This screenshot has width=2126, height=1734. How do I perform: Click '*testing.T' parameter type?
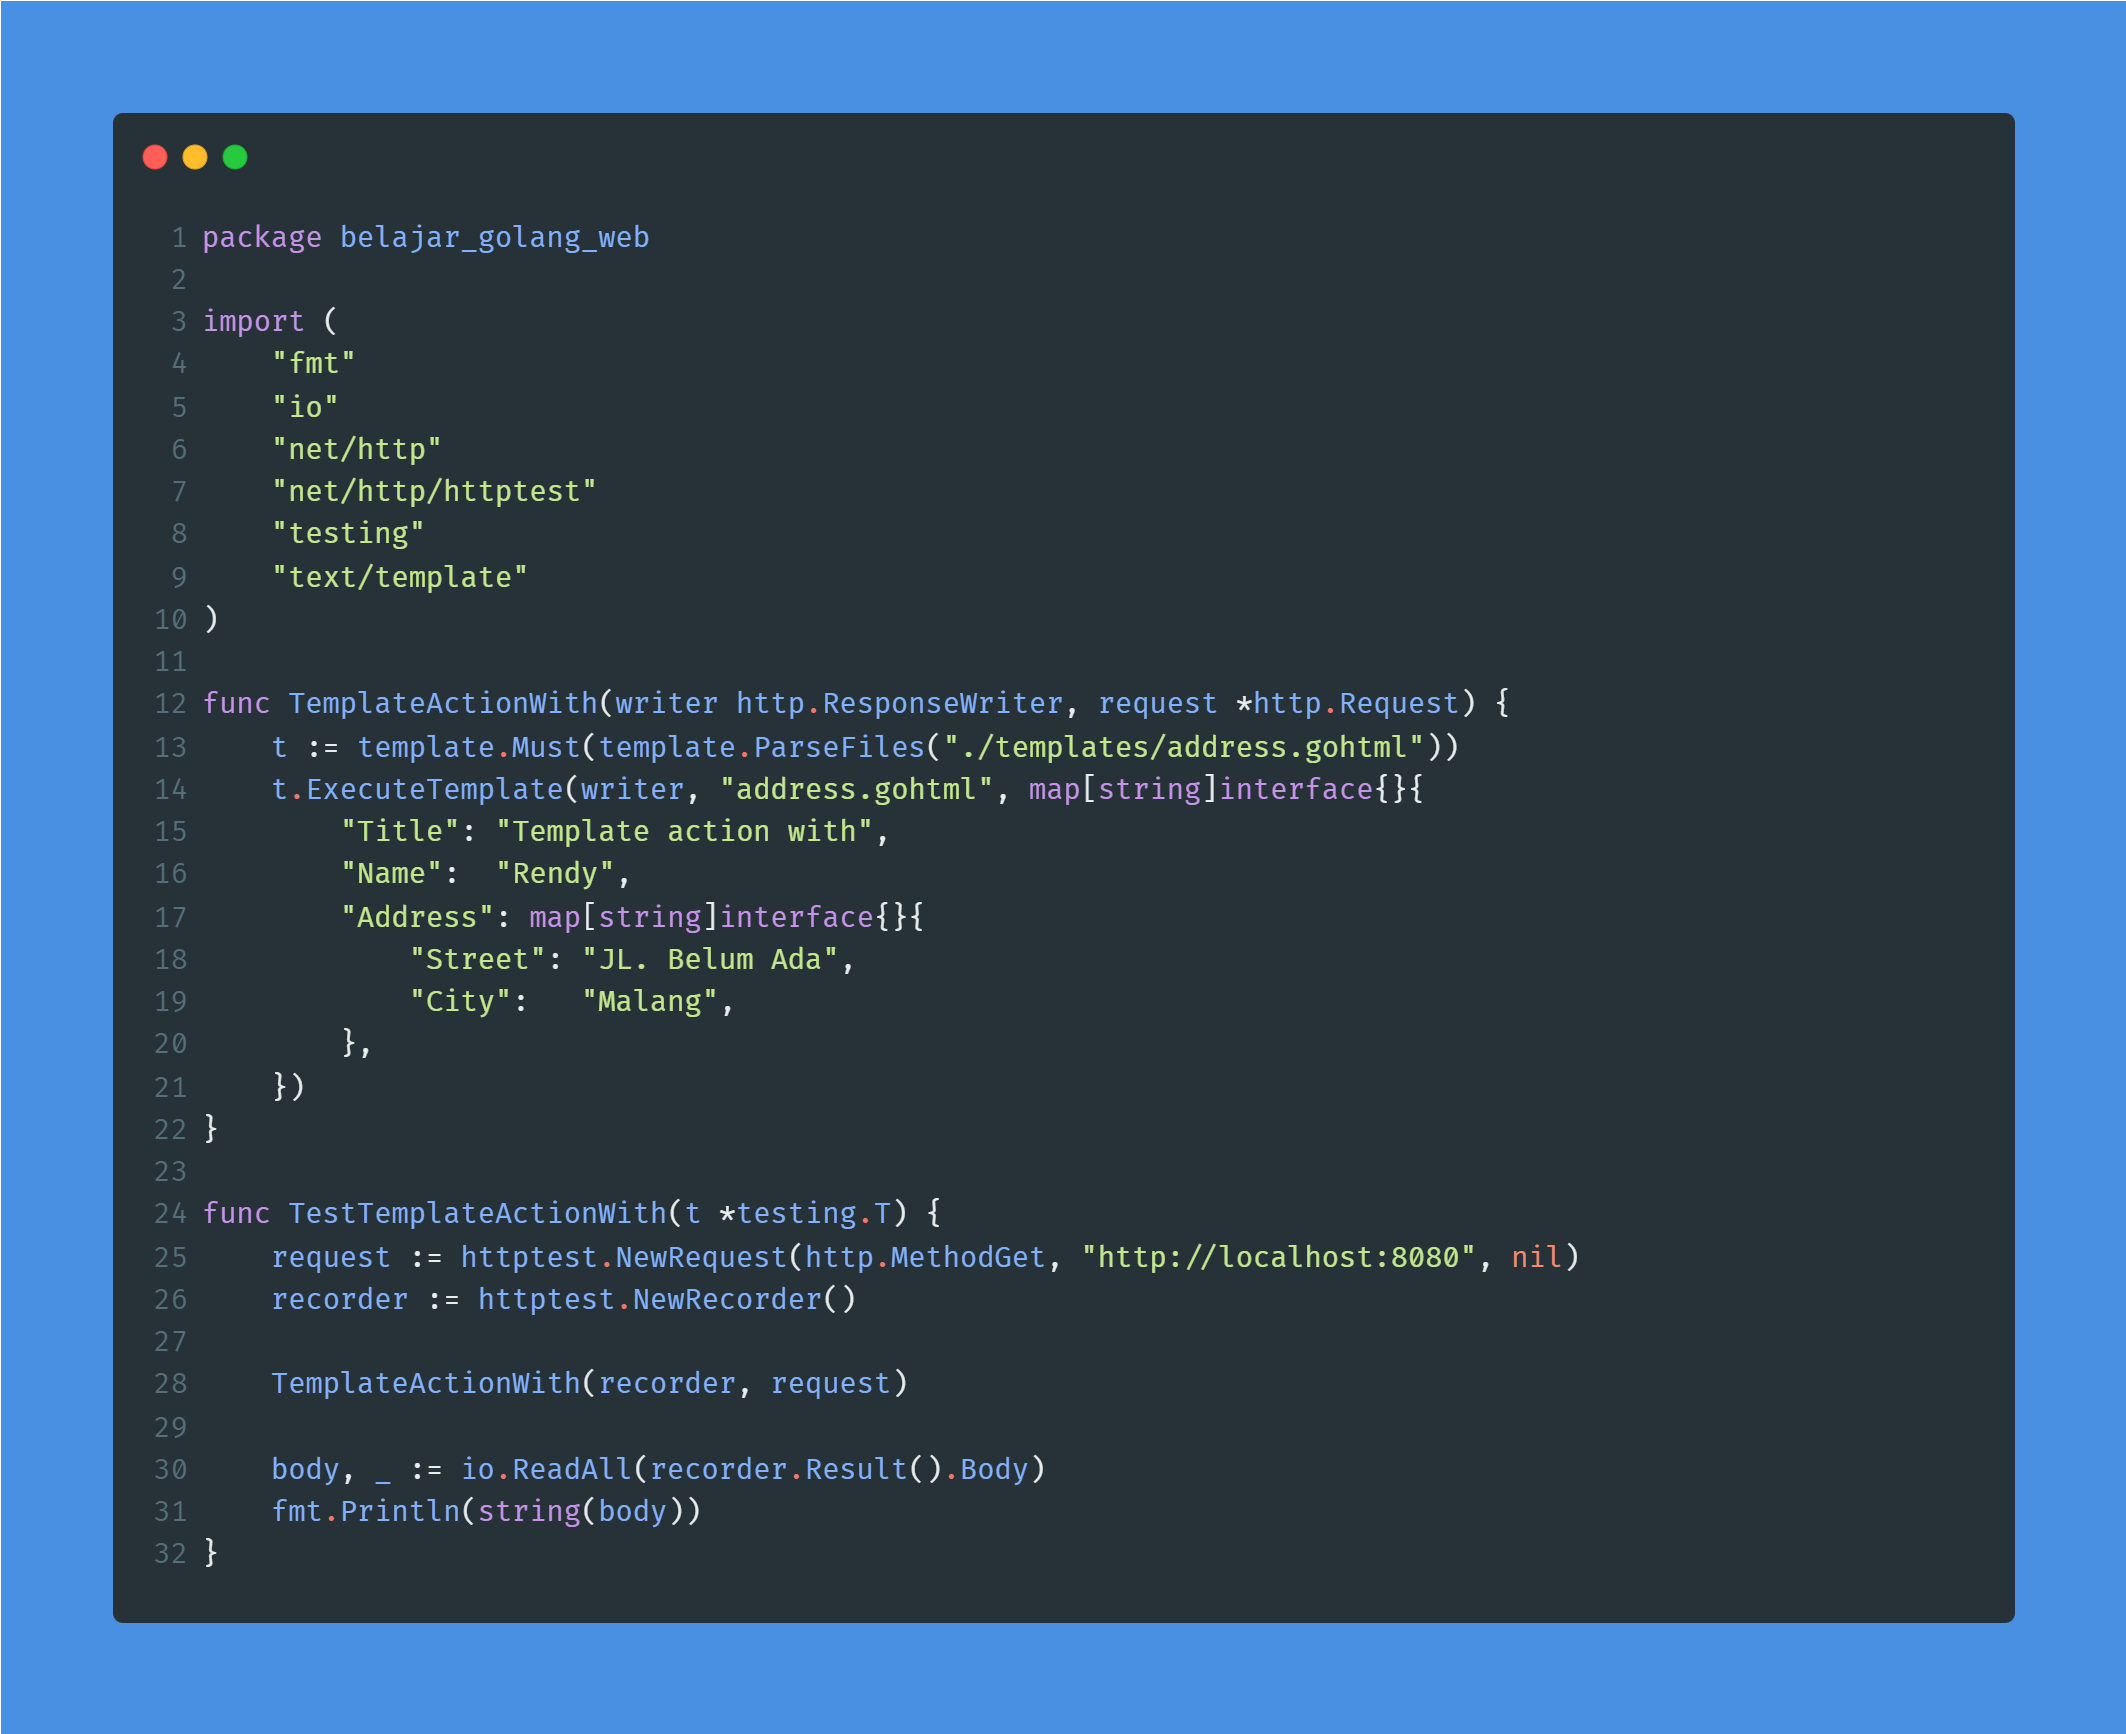click(x=805, y=1213)
